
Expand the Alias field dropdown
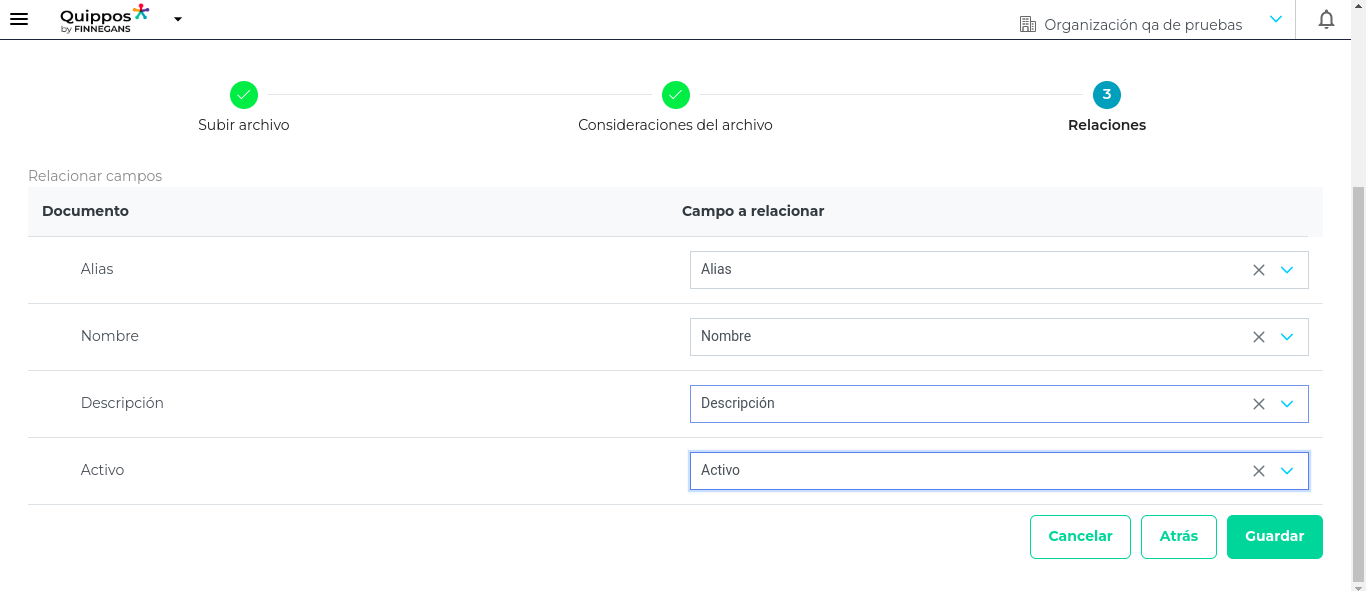pos(1287,270)
